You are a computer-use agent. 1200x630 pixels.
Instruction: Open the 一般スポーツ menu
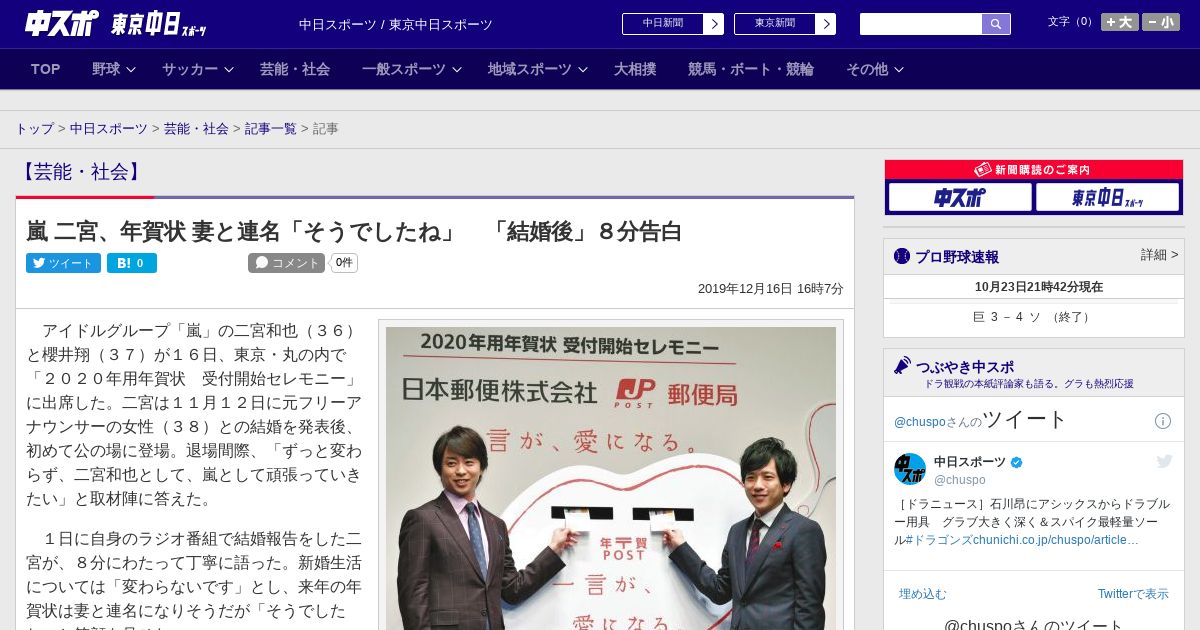(404, 69)
